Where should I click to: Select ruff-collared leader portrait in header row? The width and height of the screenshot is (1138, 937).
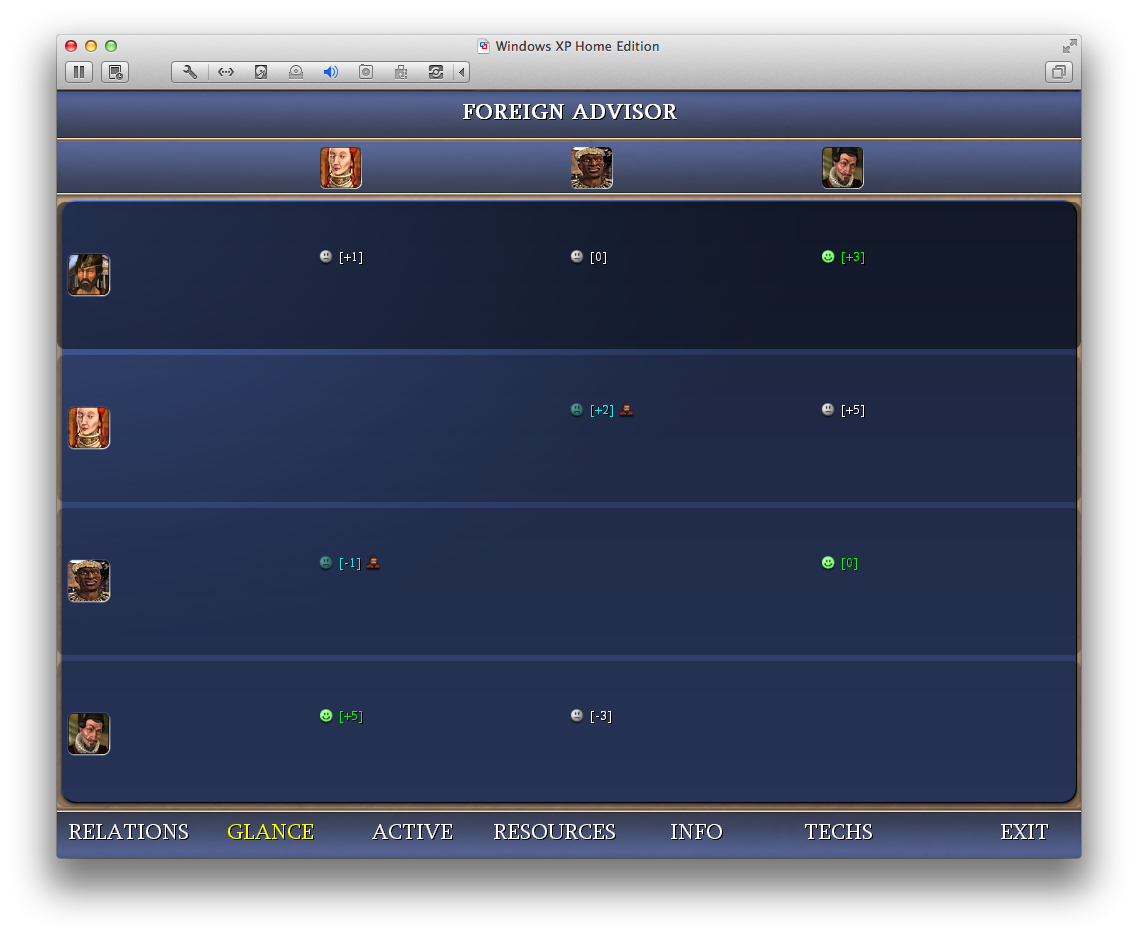click(843, 168)
